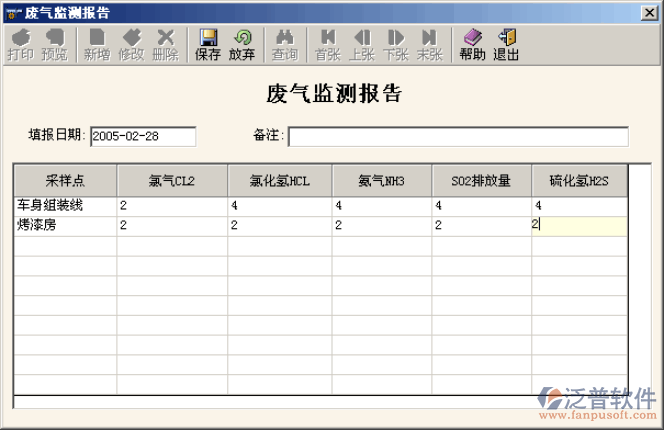
Task: Click the 采样点 column header
Action: (x=65, y=181)
